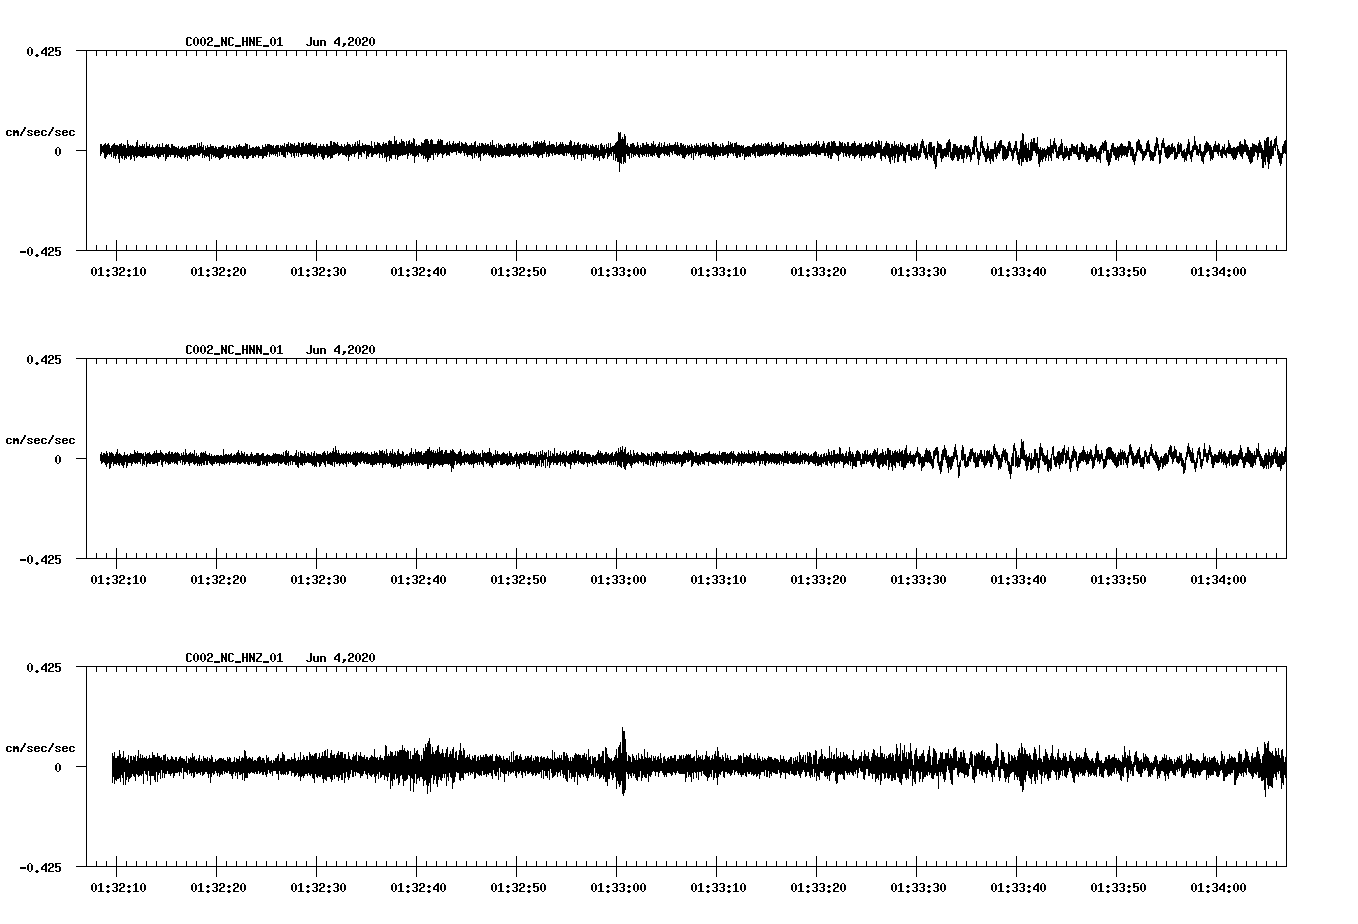This screenshot has width=1358, height=924.
Task: Click time label 01:33:30 under HNE plot
Action: [918, 272]
